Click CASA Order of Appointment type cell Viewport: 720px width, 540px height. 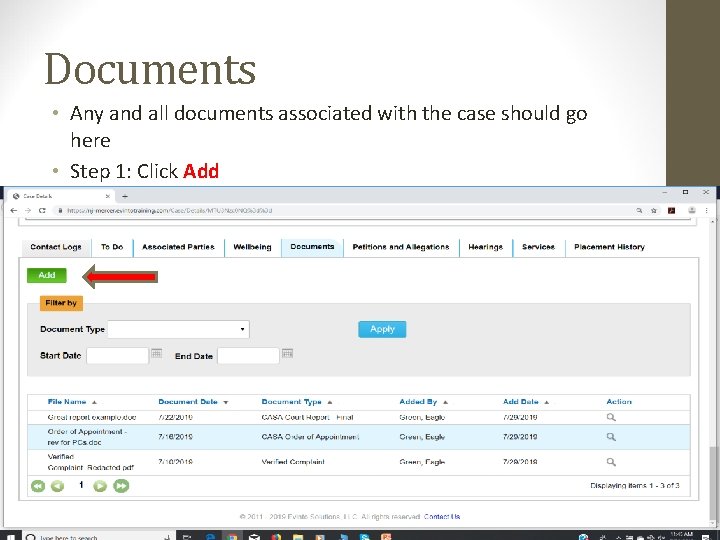tap(310, 437)
